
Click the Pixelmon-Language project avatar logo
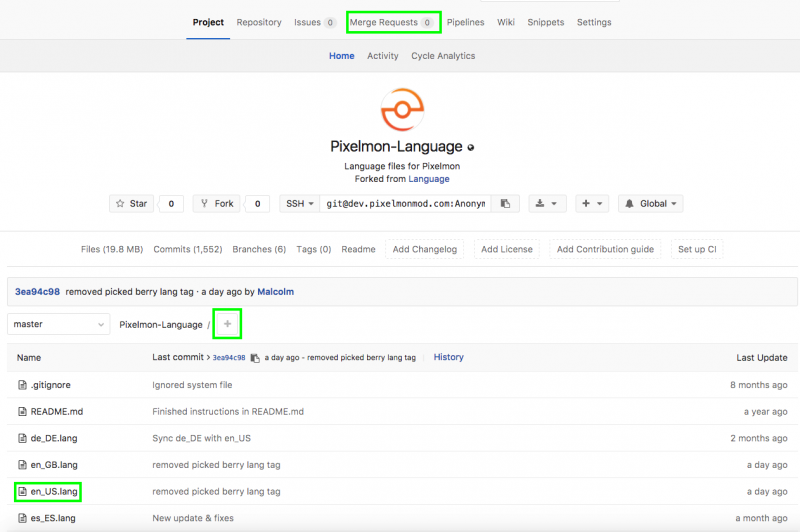[402, 110]
